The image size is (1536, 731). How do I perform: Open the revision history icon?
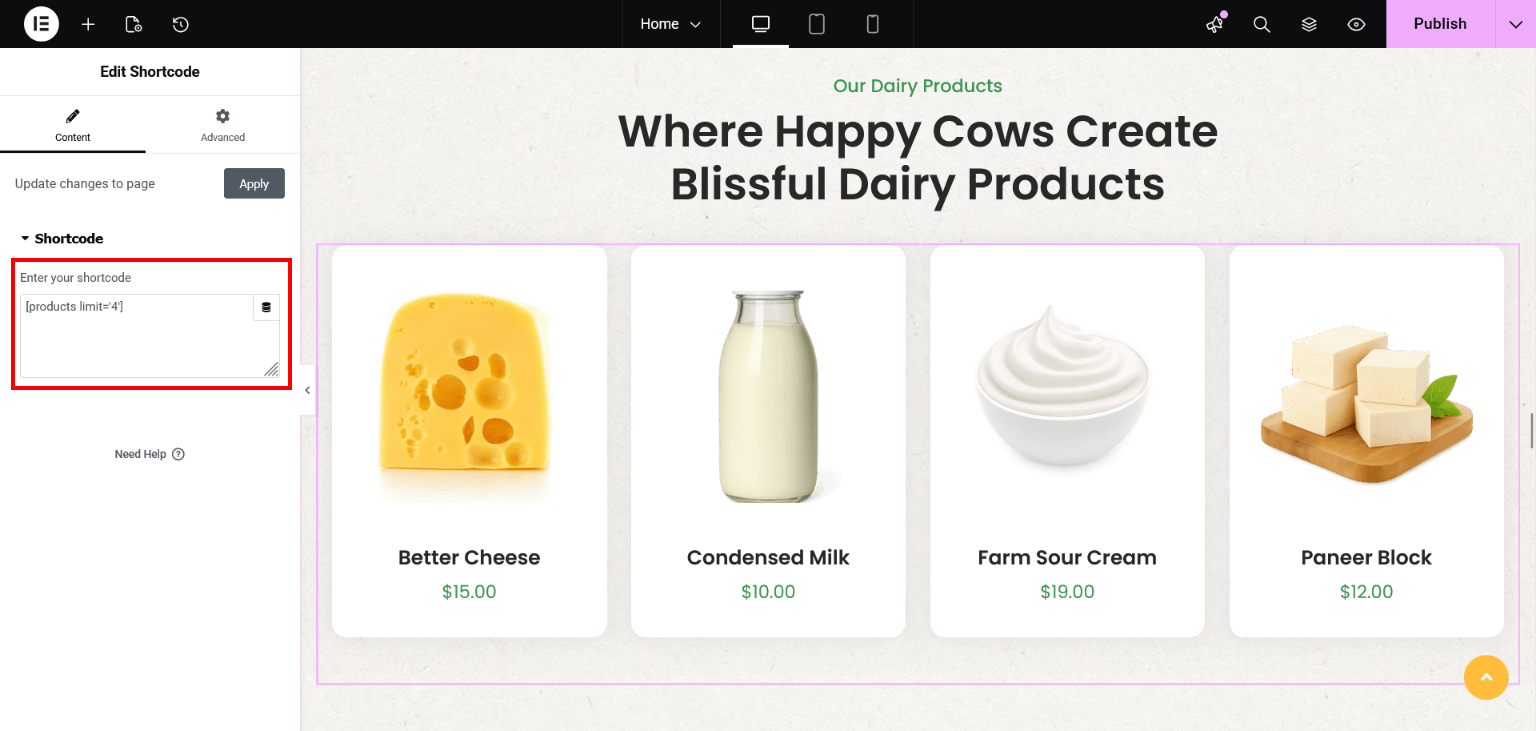[x=180, y=24]
